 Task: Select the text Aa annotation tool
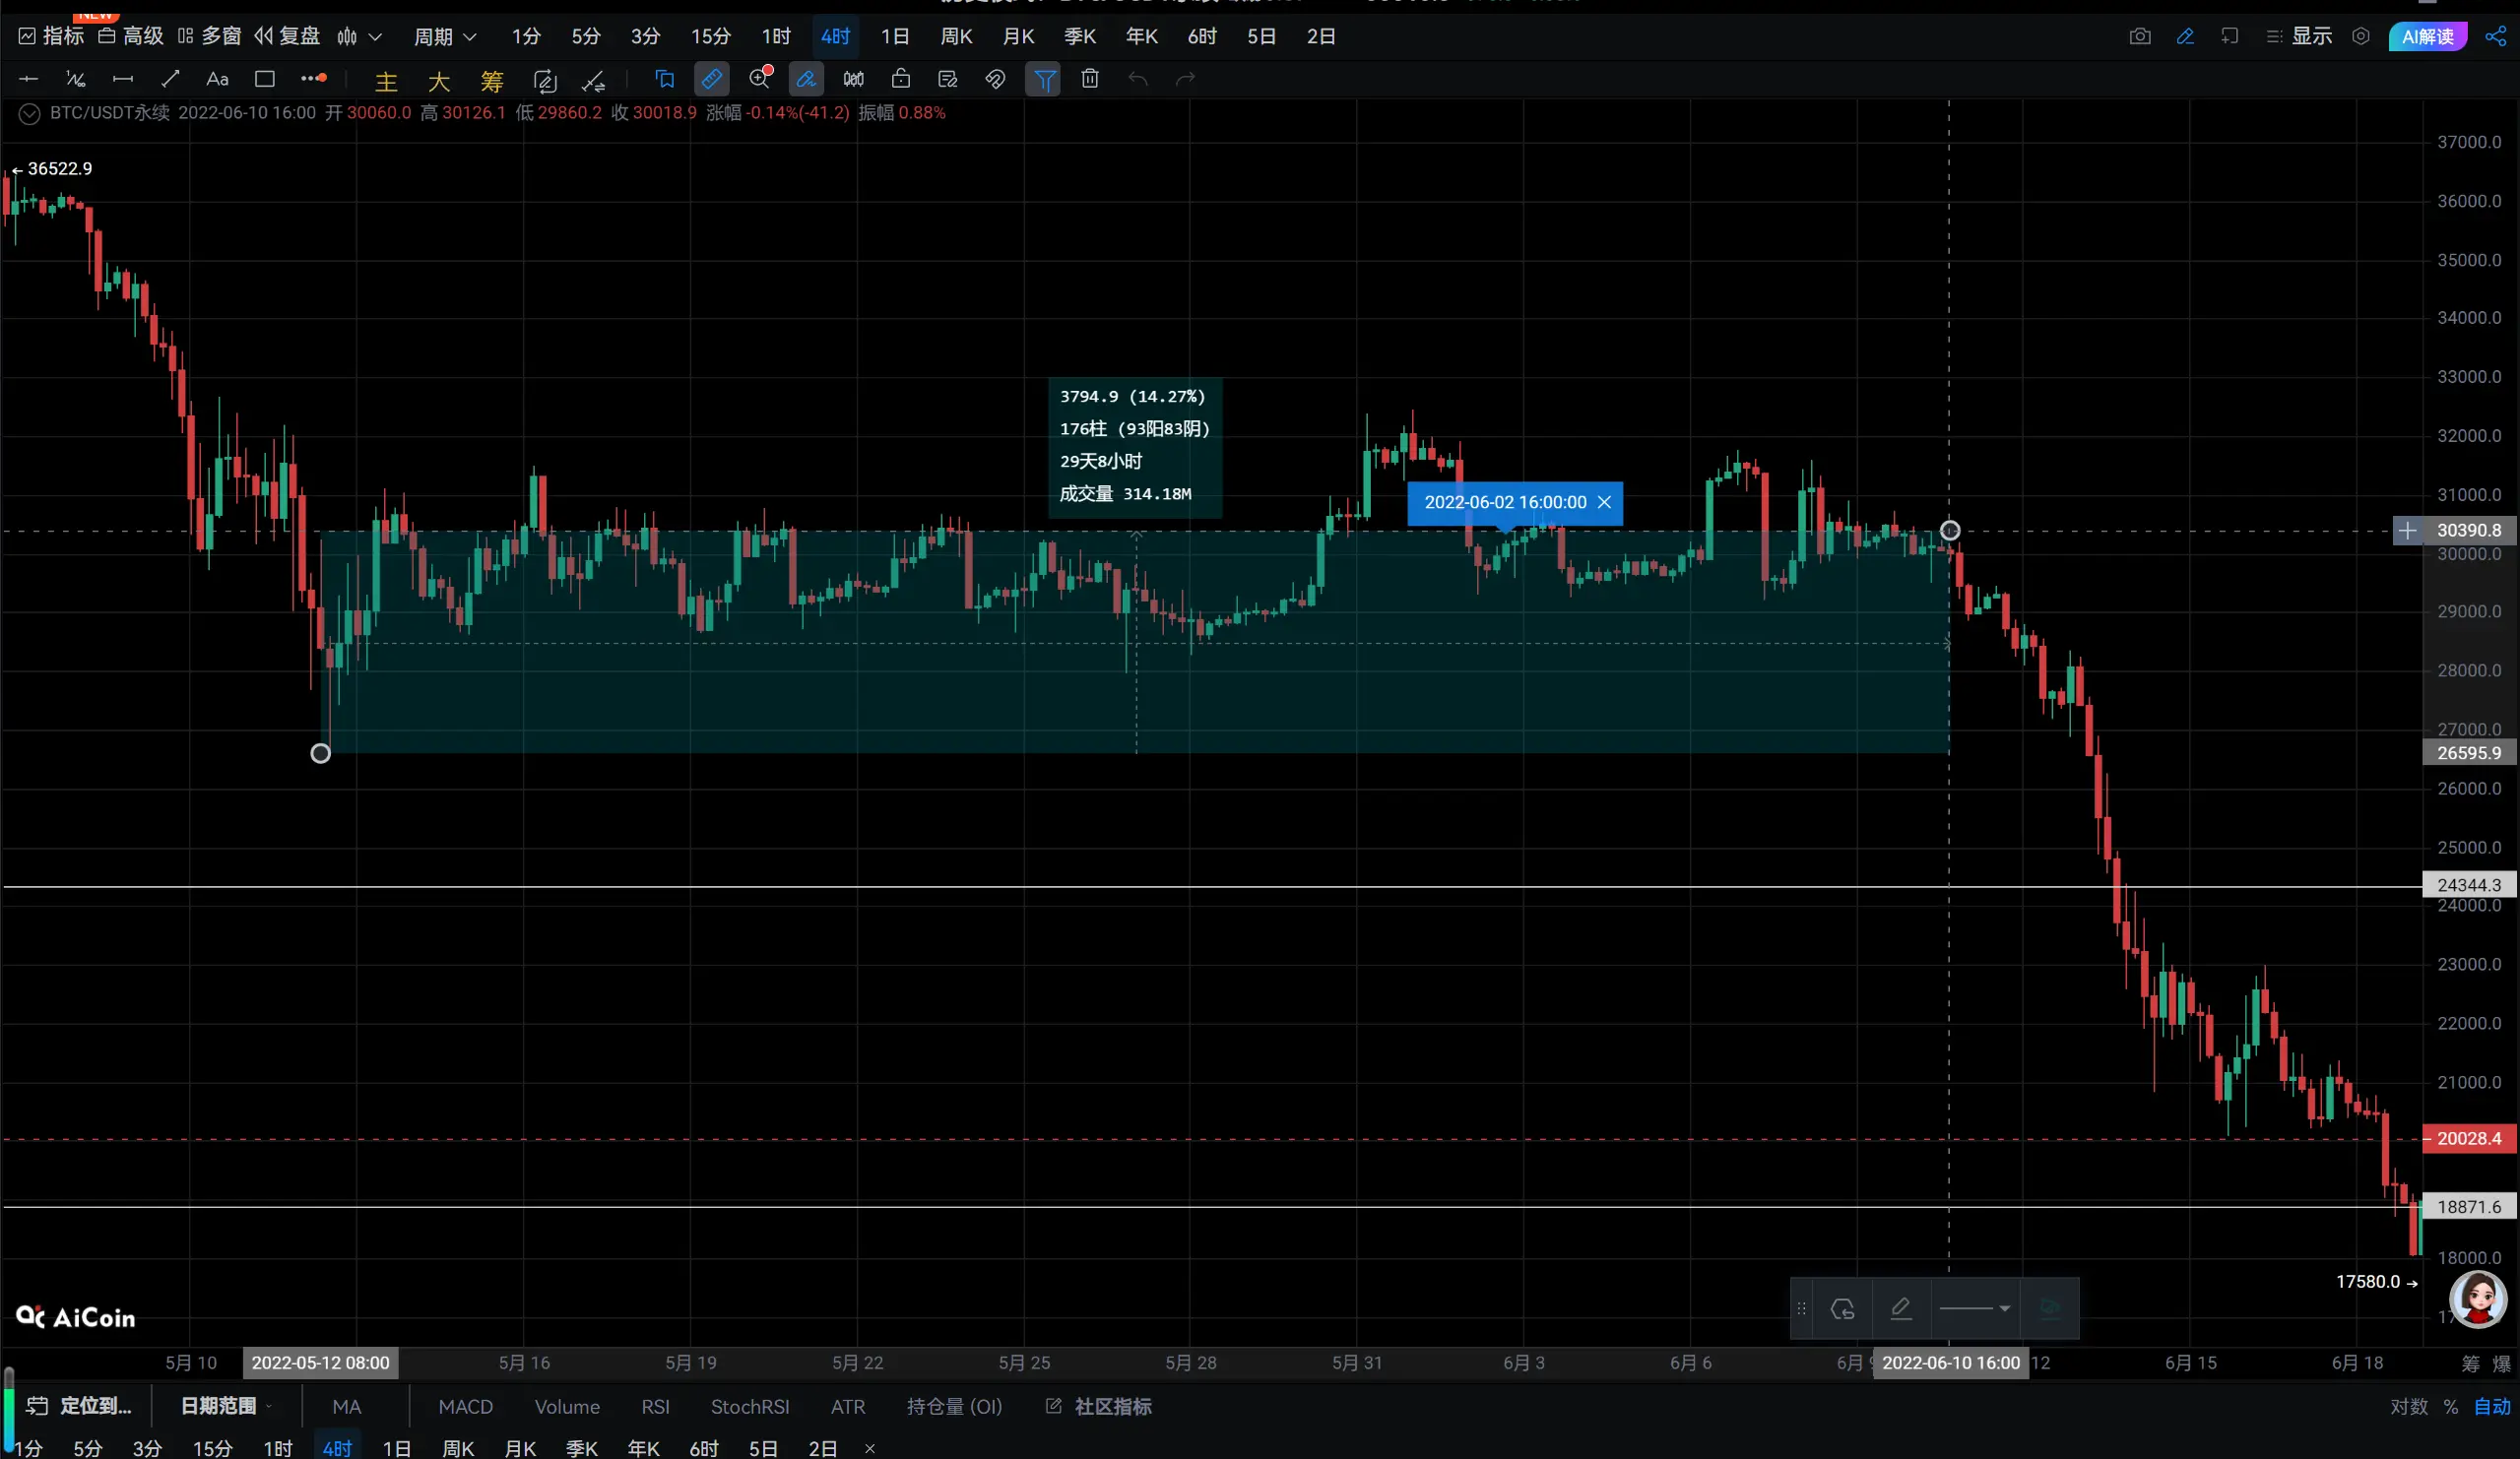pos(217,79)
